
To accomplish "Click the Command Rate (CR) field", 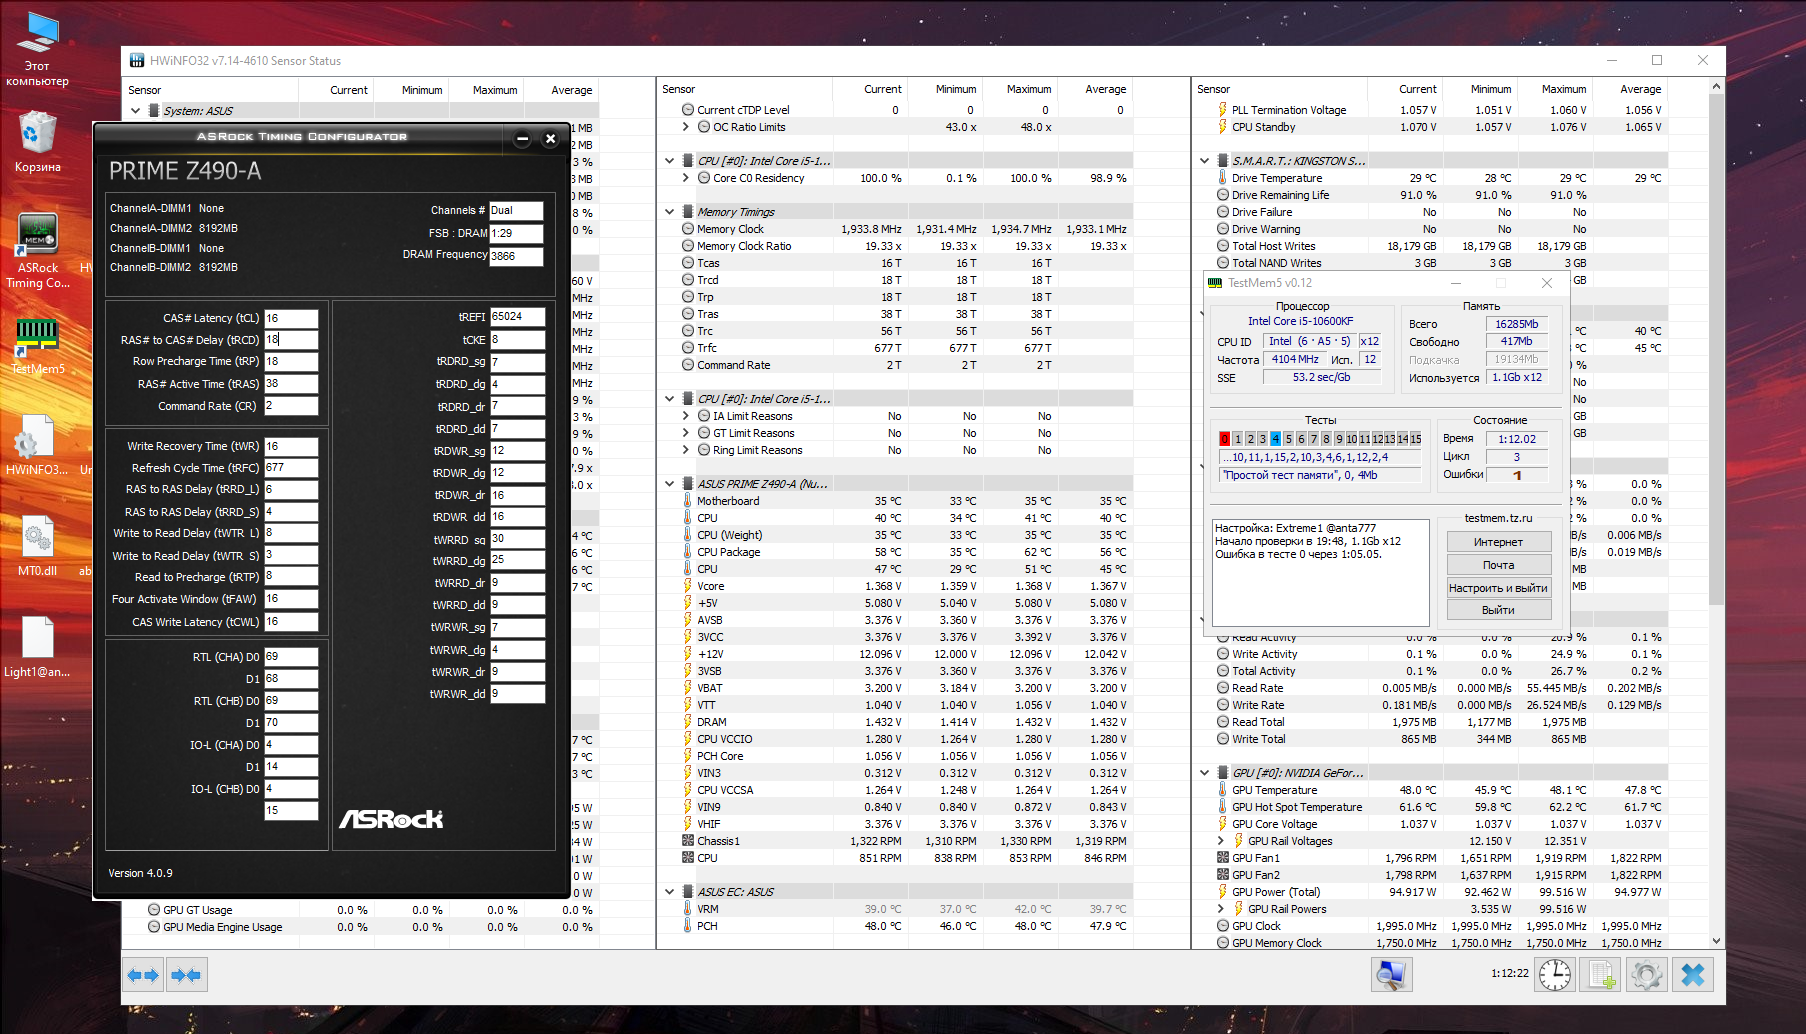I will pos(291,406).
